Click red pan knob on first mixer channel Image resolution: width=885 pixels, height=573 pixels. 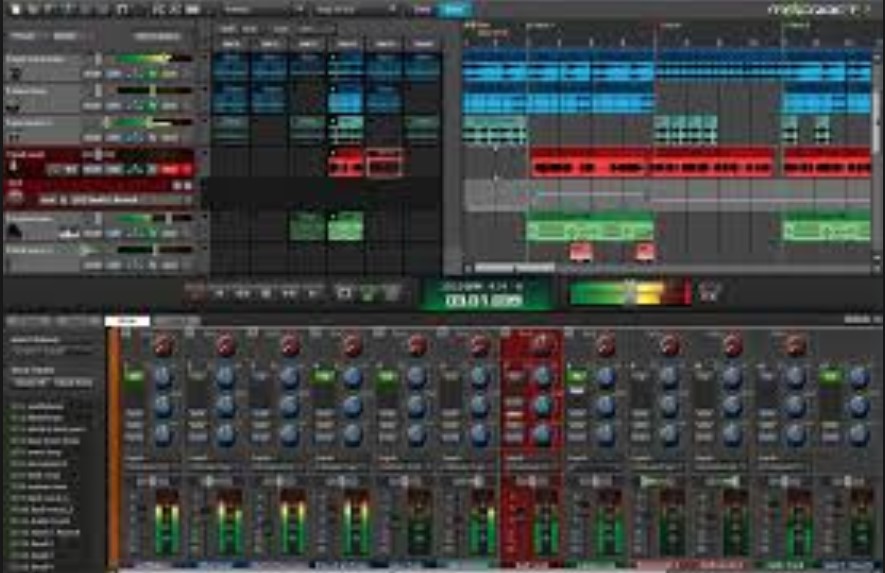tap(163, 345)
